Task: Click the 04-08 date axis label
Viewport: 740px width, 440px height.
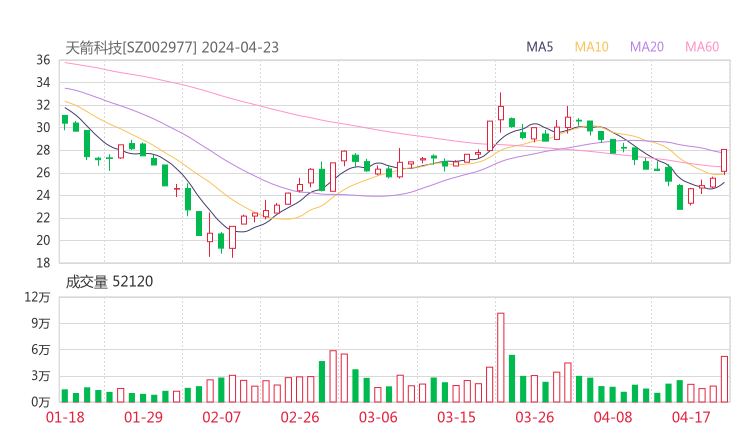Action: tap(613, 417)
